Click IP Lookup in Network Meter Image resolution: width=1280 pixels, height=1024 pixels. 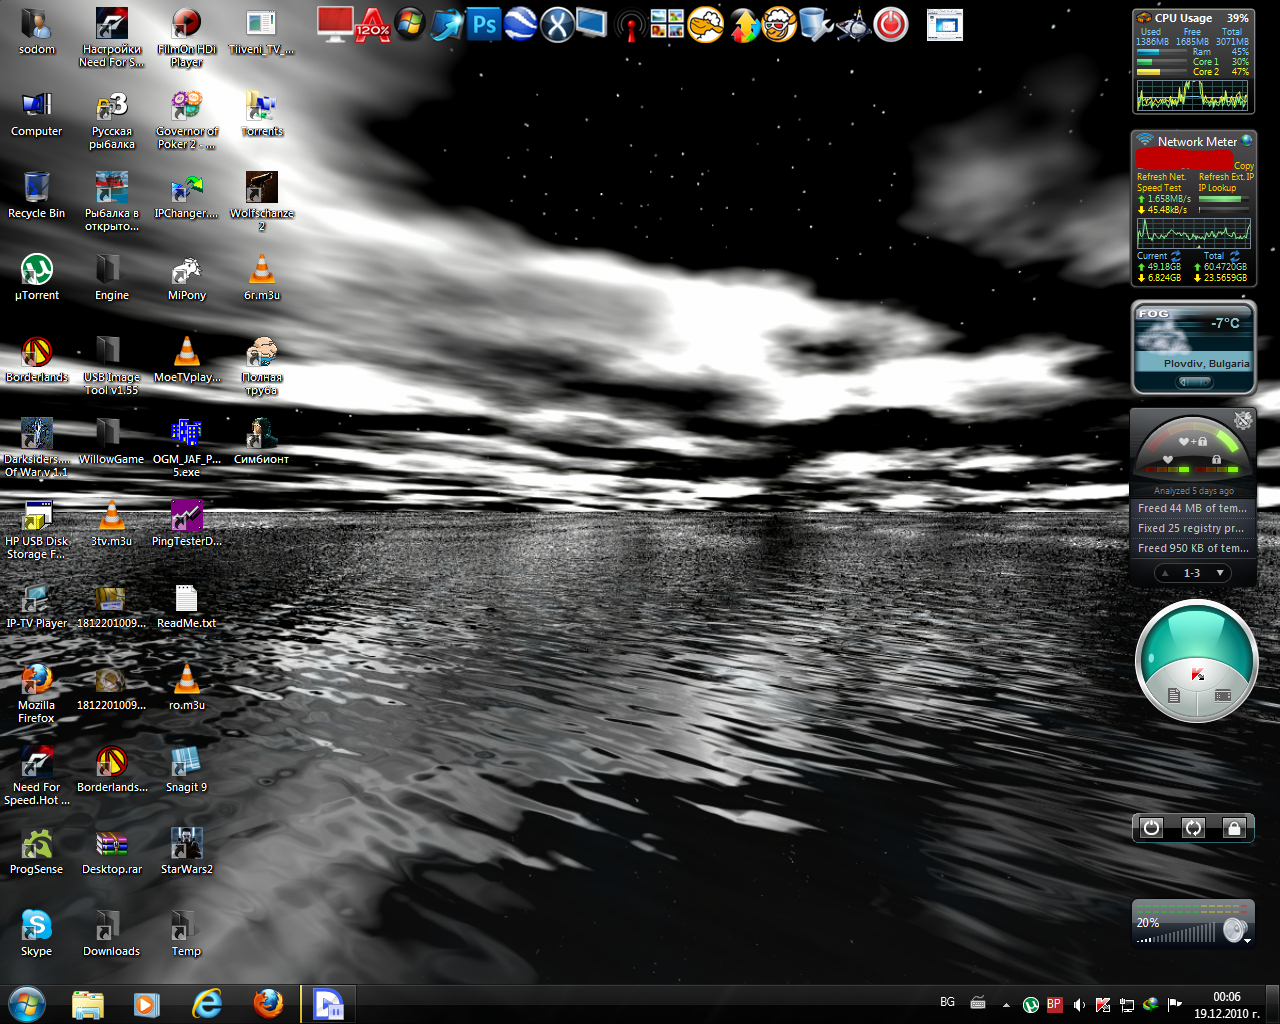(1217, 188)
